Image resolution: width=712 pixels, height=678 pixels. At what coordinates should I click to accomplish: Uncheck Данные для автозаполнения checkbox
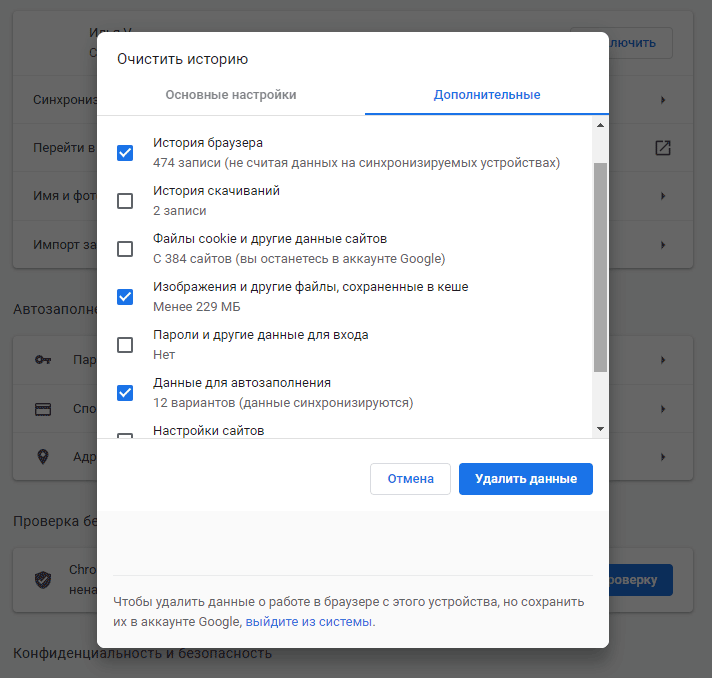(125, 393)
